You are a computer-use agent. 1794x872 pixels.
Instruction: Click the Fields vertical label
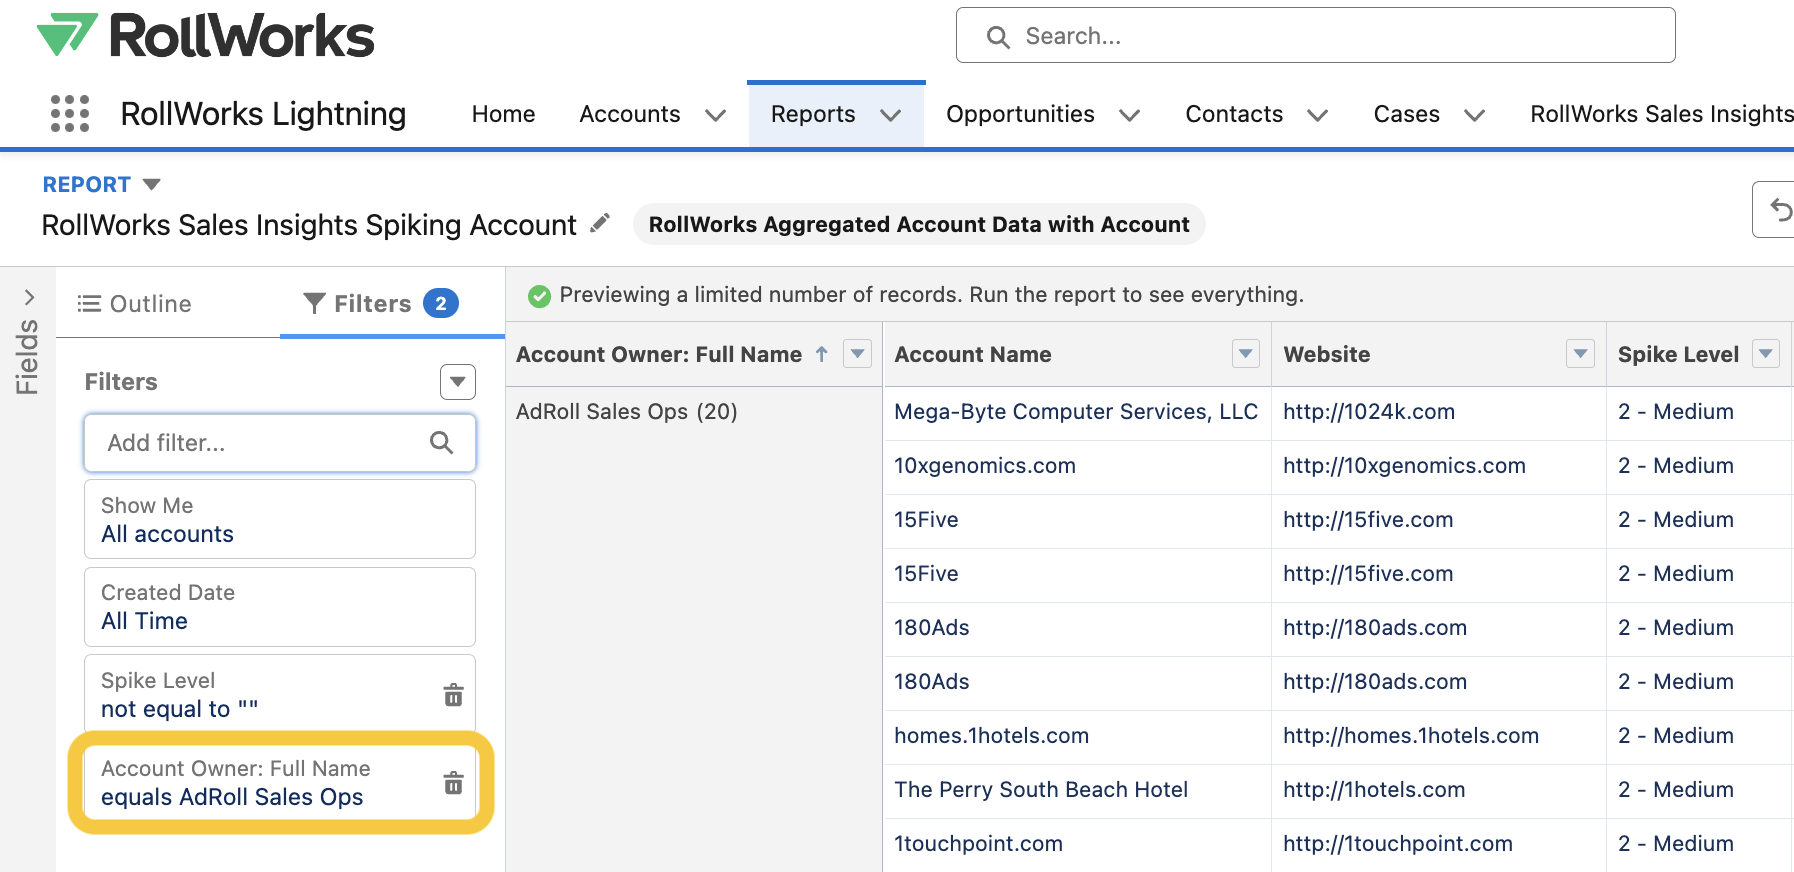tap(27, 357)
